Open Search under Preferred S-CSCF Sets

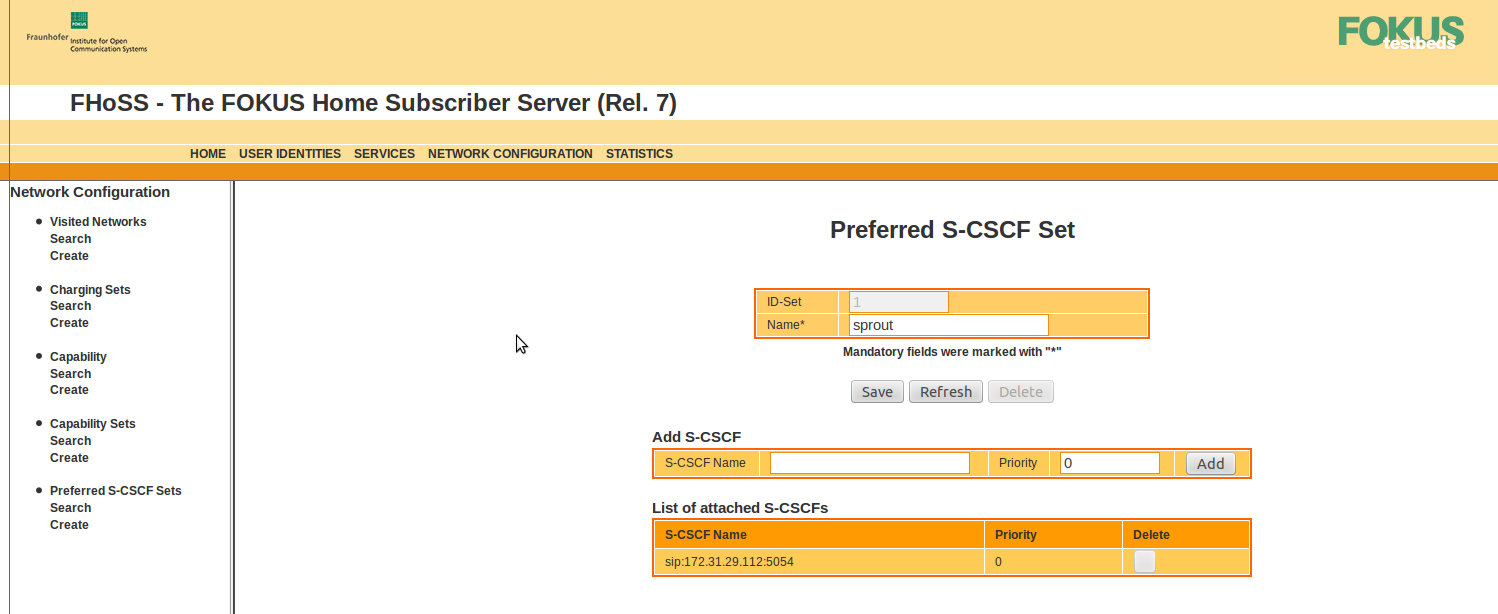point(70,507)
